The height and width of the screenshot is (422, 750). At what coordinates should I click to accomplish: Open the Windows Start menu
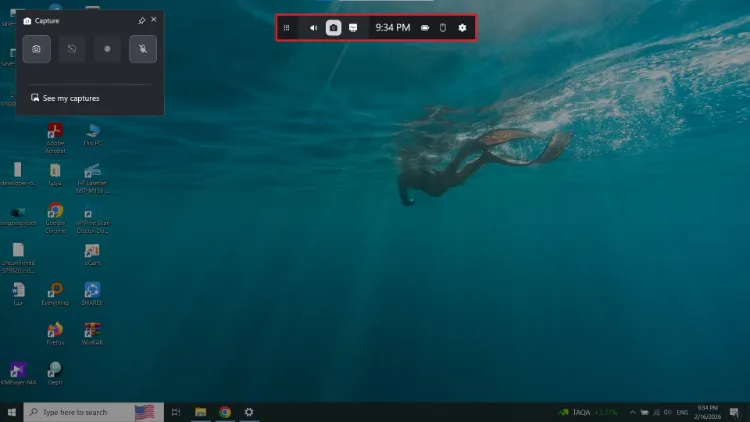(x=11, y=412)
